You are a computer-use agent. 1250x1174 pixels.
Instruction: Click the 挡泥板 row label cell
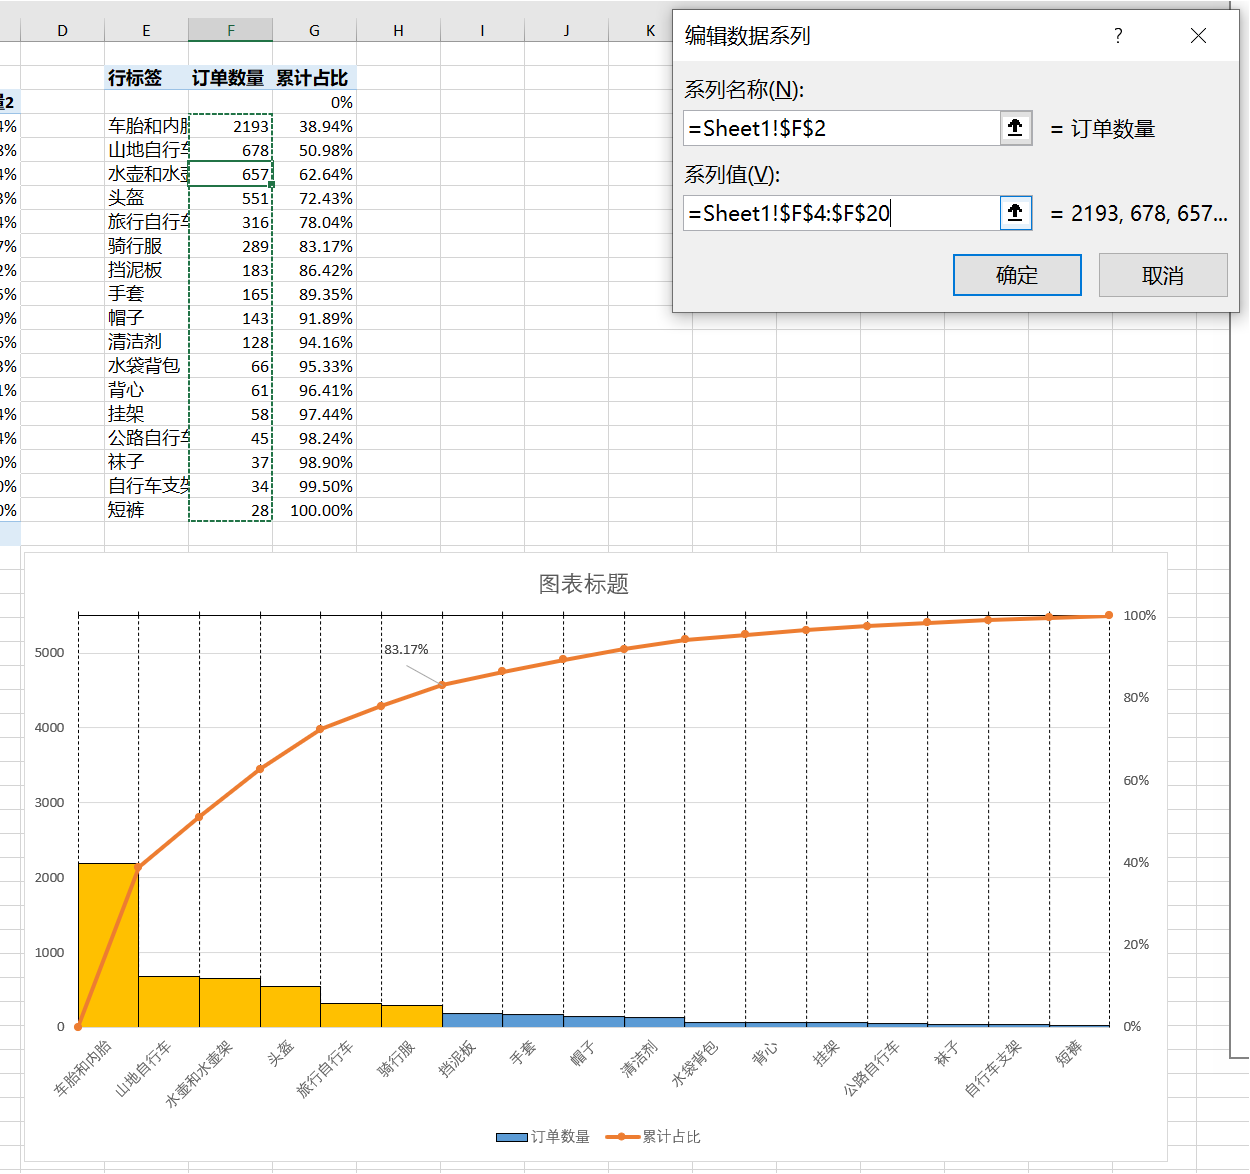point(146,270)
